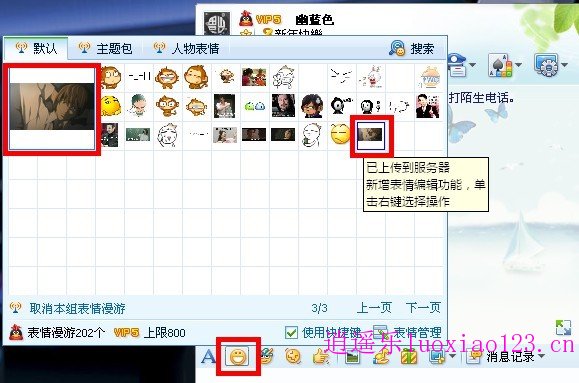Click the 表情漫游202个 text
This screenshot has width=579, height=383.
(x=66, y=333)
